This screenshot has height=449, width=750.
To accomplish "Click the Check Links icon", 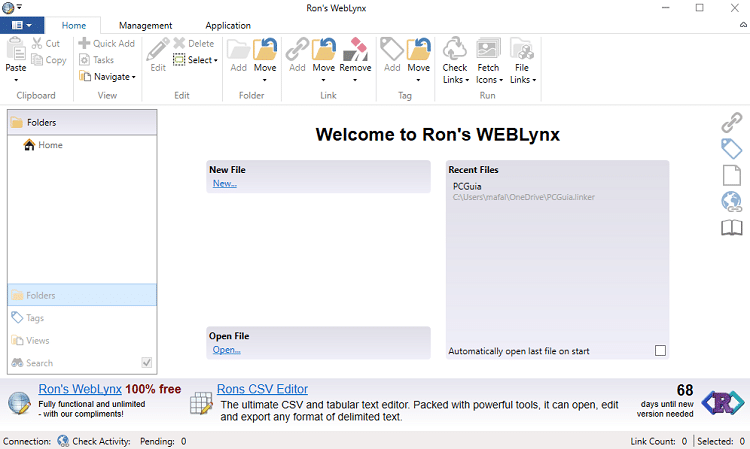I will (x=454, y=49).
